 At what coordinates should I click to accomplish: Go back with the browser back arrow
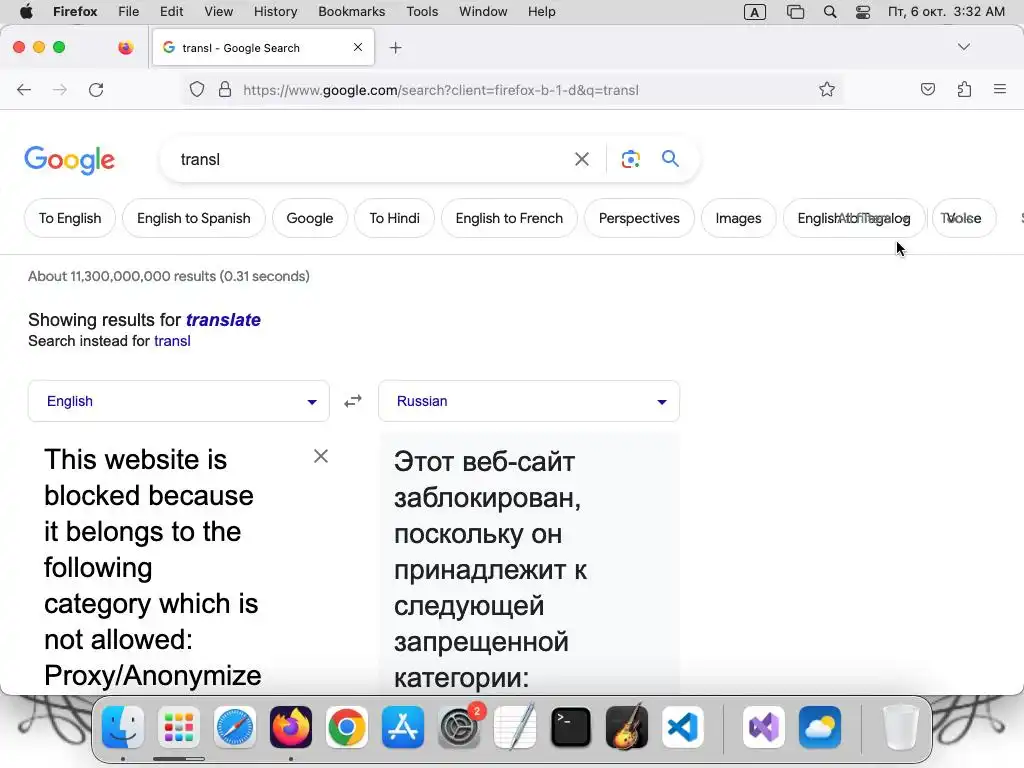24,89
